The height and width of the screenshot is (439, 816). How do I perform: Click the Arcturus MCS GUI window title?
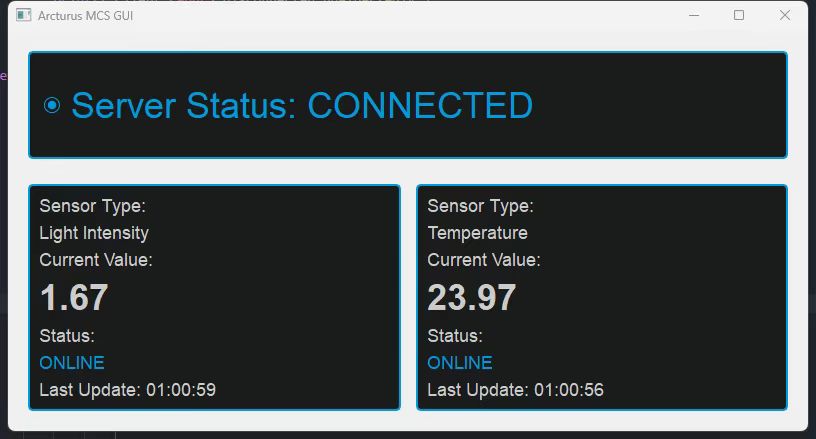coord(85,16)
